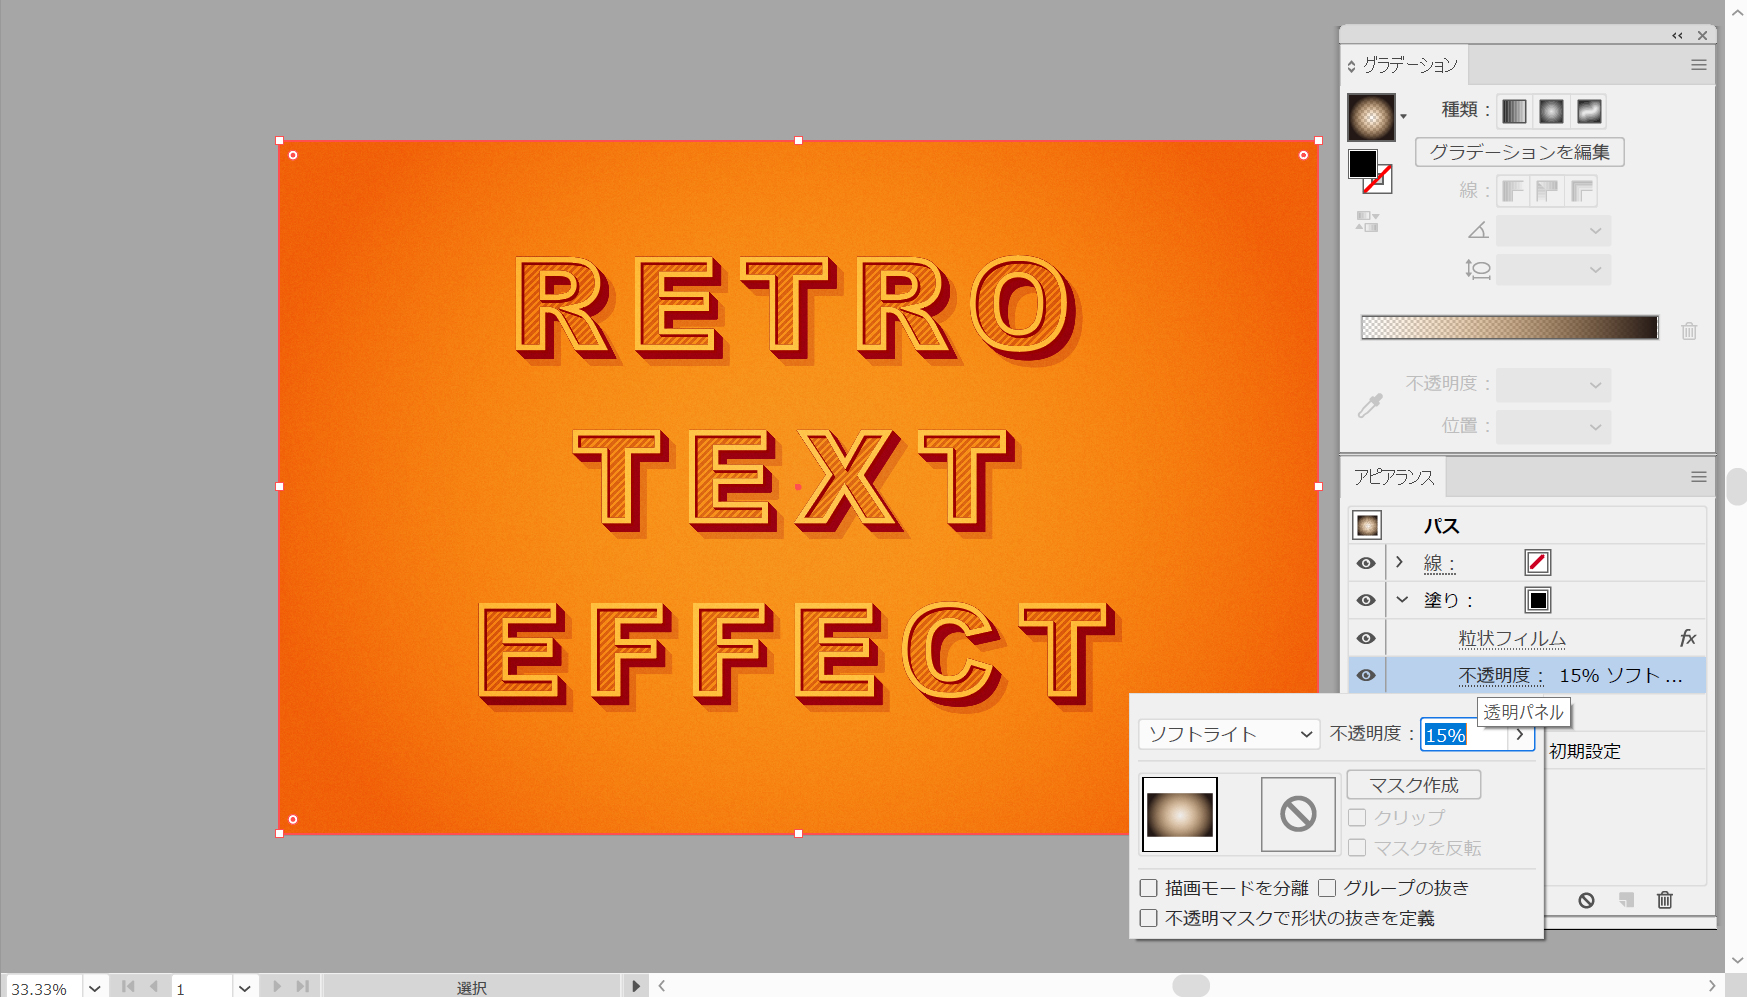Click the trash icon in Appearance panel
Viewport: 1747px width, 997px height.
pos(1664,900)
